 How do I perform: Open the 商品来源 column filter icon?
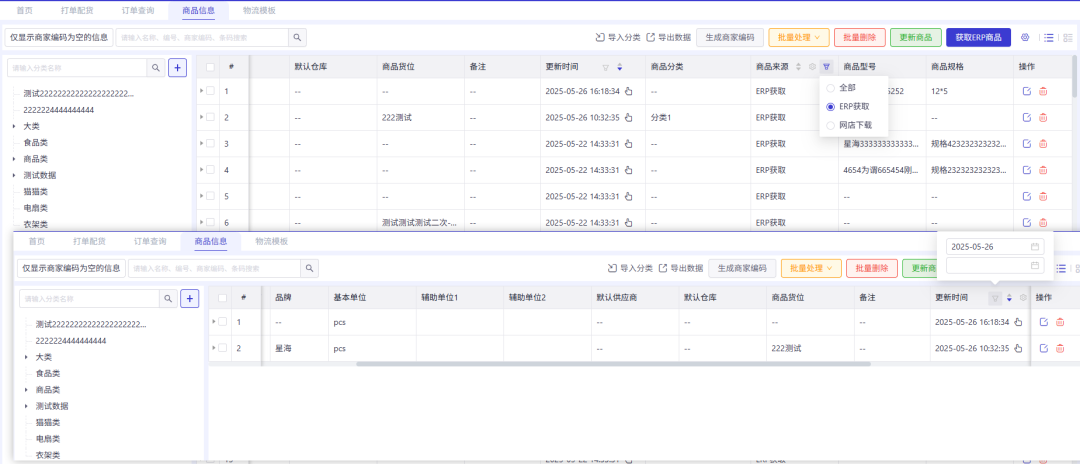coord(826,67)
